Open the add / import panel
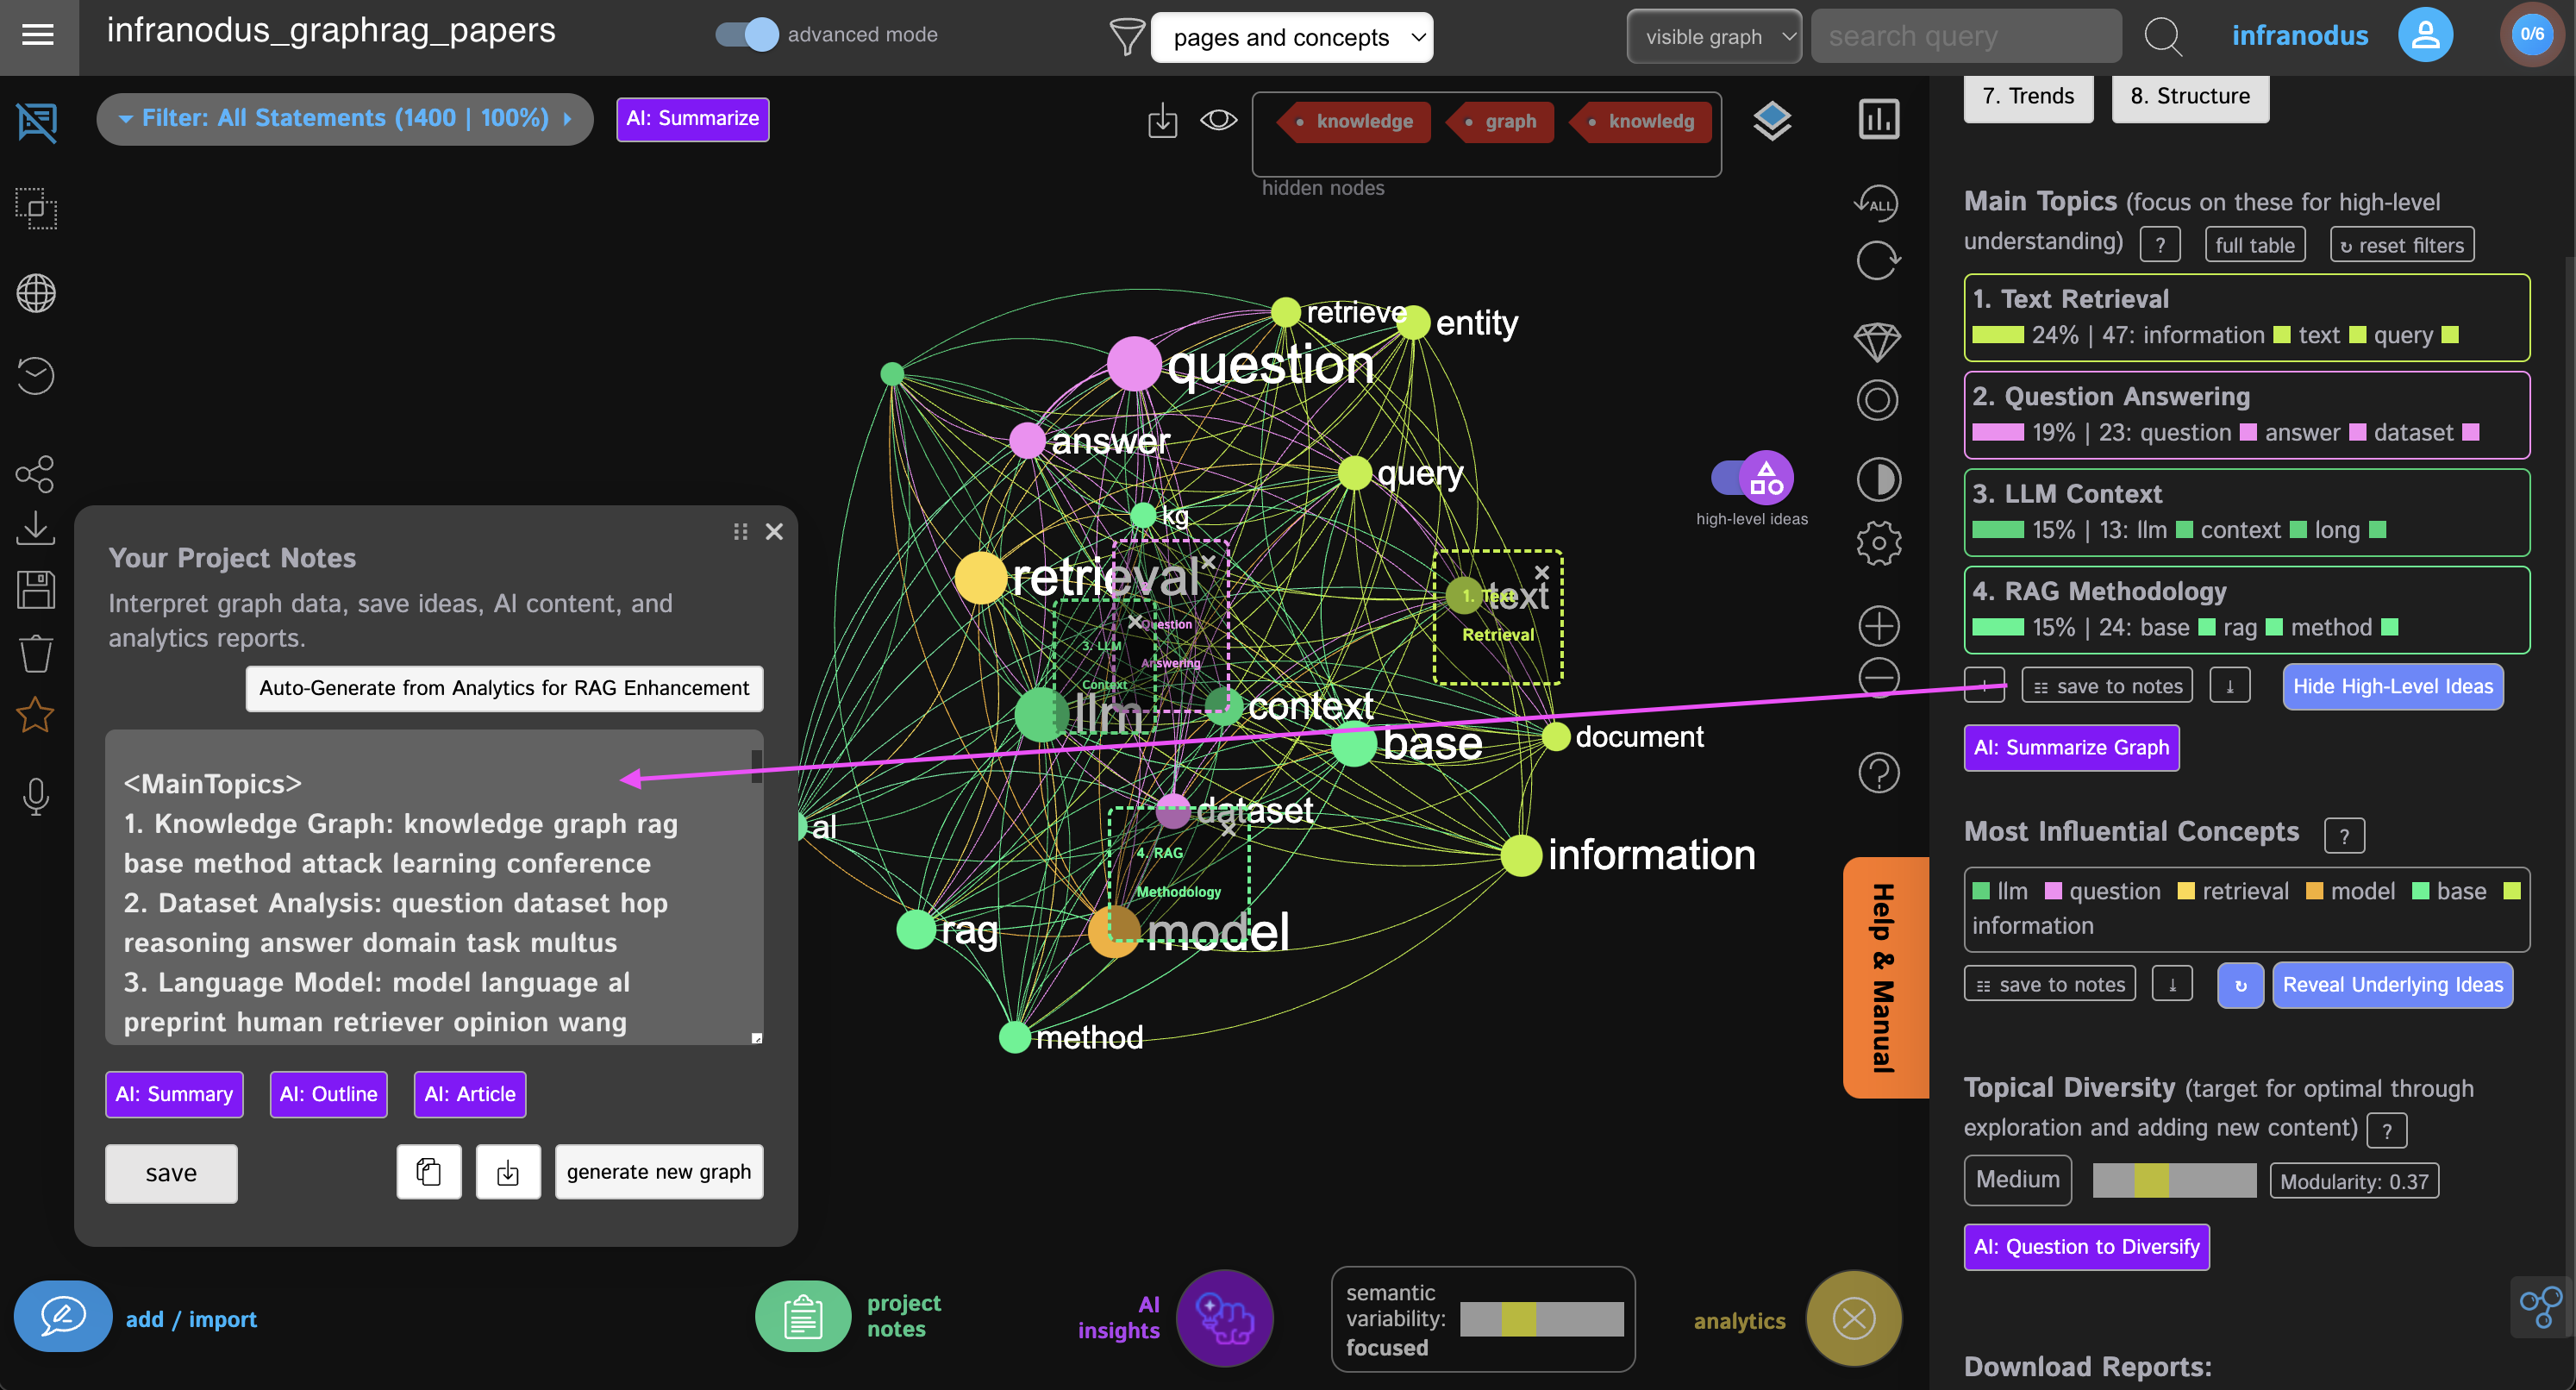Screen dimensions: 2576x1390 pyautogui.click(x=63, y=1316)
